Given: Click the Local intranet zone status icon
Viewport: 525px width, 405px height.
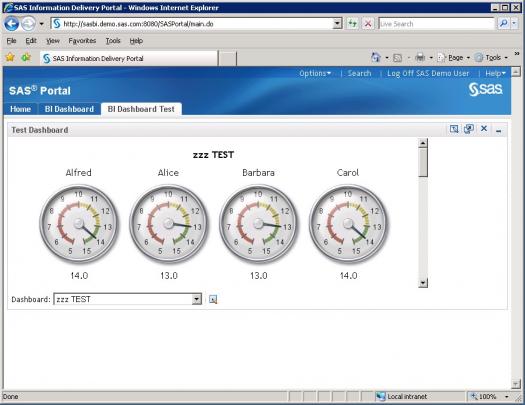Looking at the screenshot, I should tap(380, 397).
